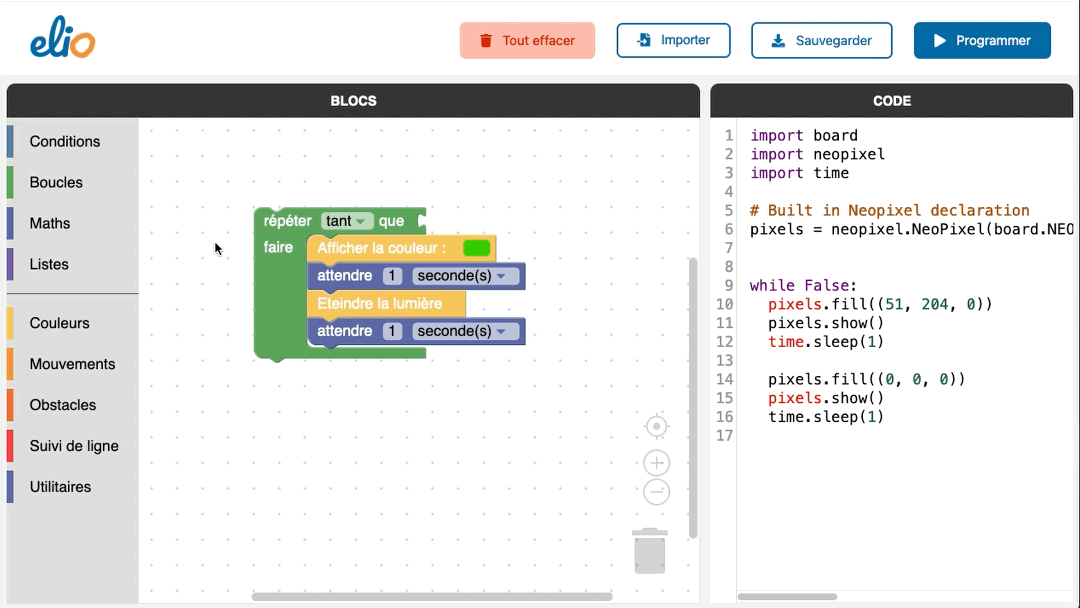This screenshot has width=1080, height=608.
Task: Click green color swatch in Afficher block
Action: [x=477, y=248]
